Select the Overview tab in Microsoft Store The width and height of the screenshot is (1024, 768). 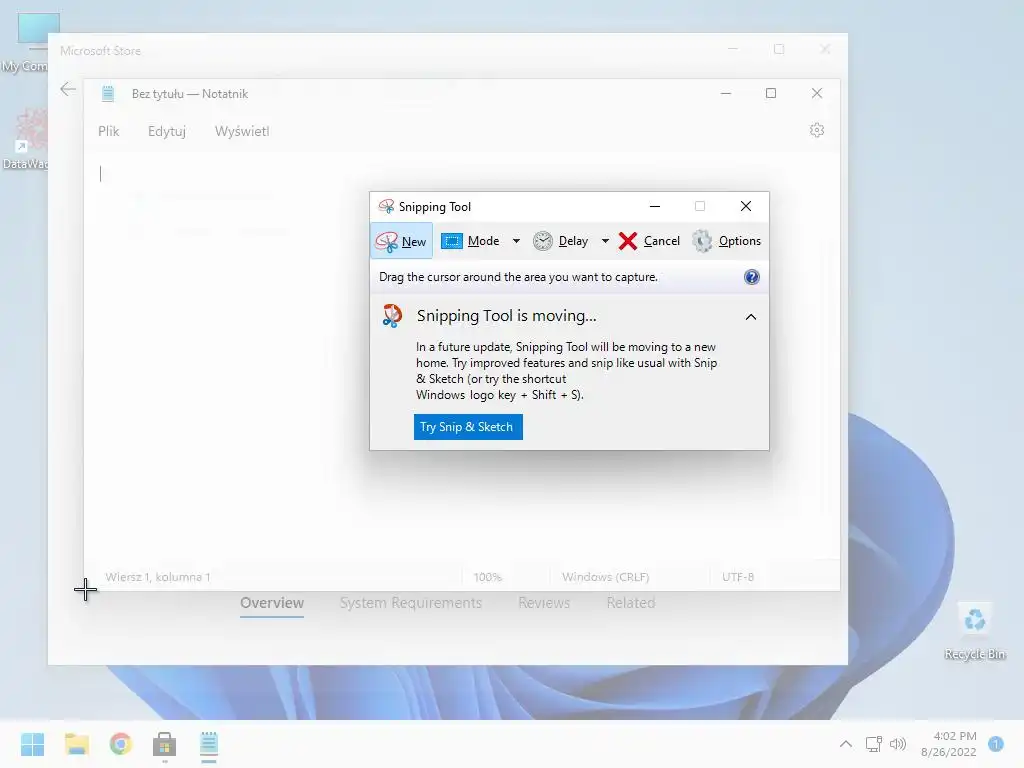(272, 603)
